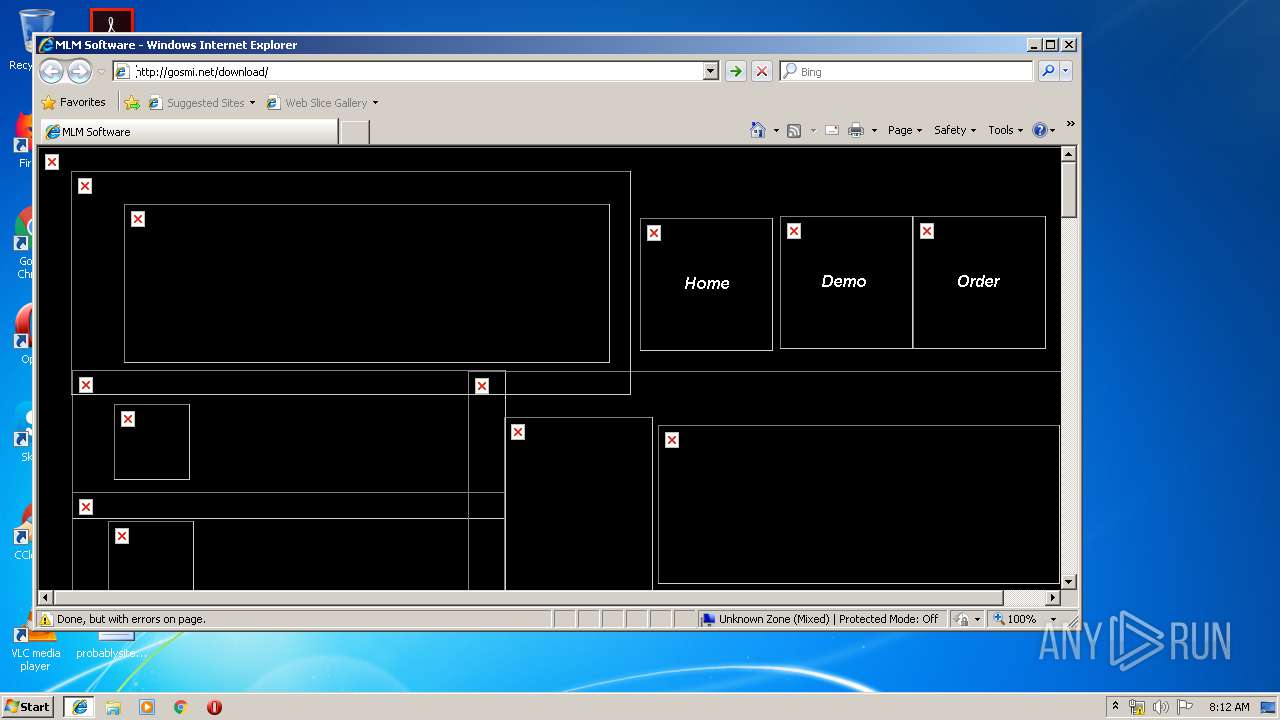Click the Print icon

(856, 130)
